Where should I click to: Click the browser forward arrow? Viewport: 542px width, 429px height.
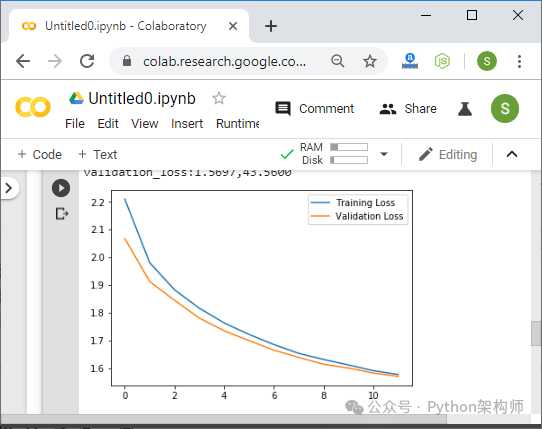(55, 62)
